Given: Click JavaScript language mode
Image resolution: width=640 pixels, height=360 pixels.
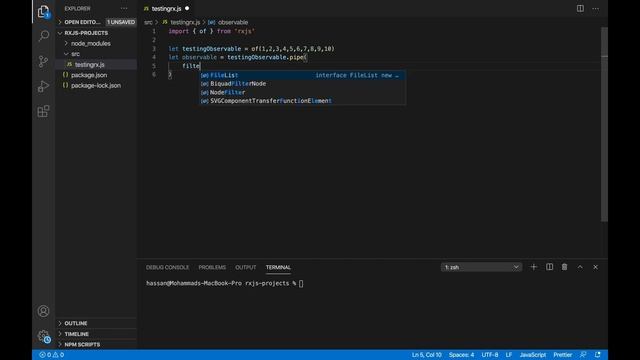Looking at the screenshot, I should click(533, 355).
